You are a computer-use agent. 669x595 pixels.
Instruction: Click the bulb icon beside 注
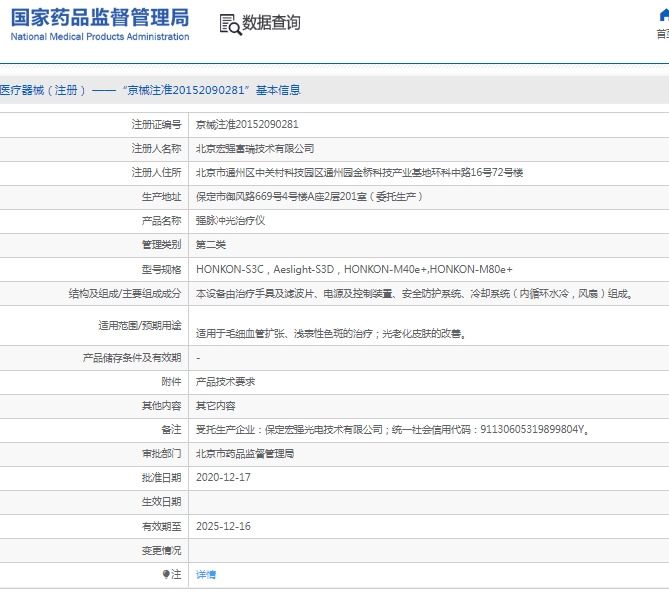(x=166, y=574)
